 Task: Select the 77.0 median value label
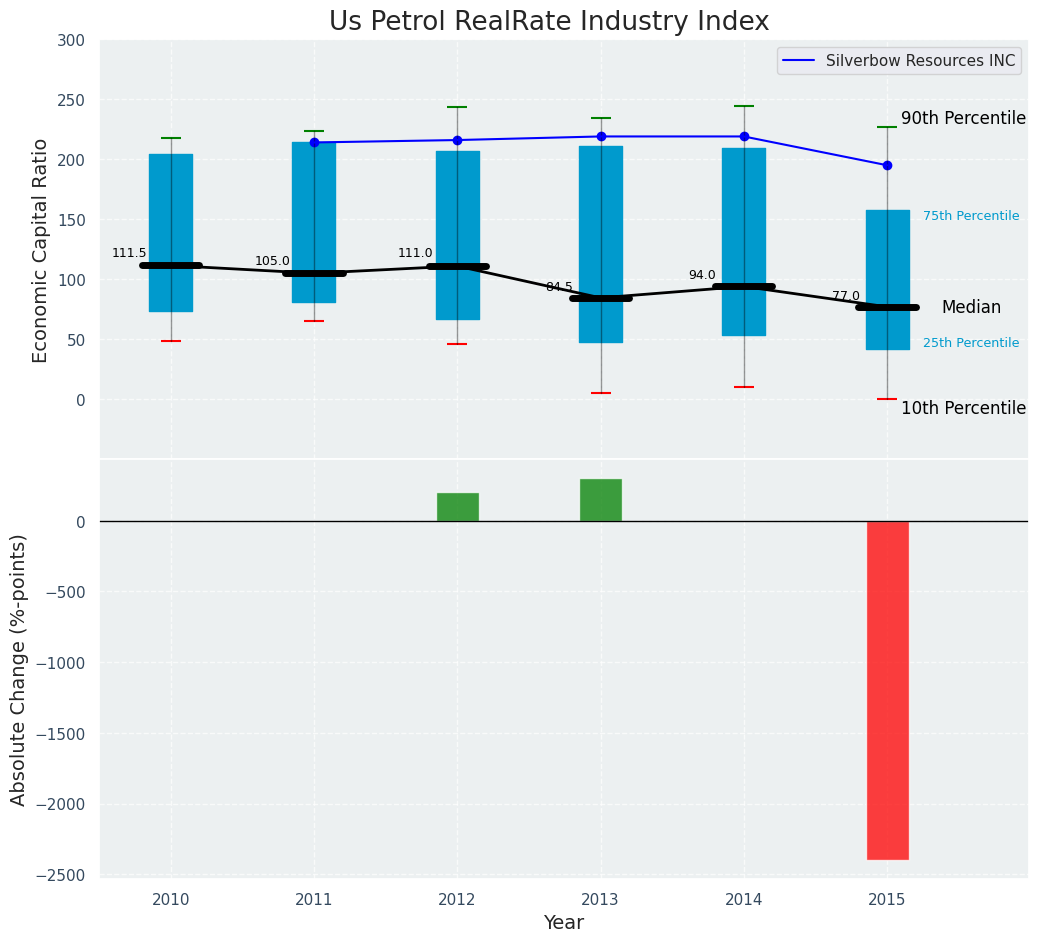[846, 297]
